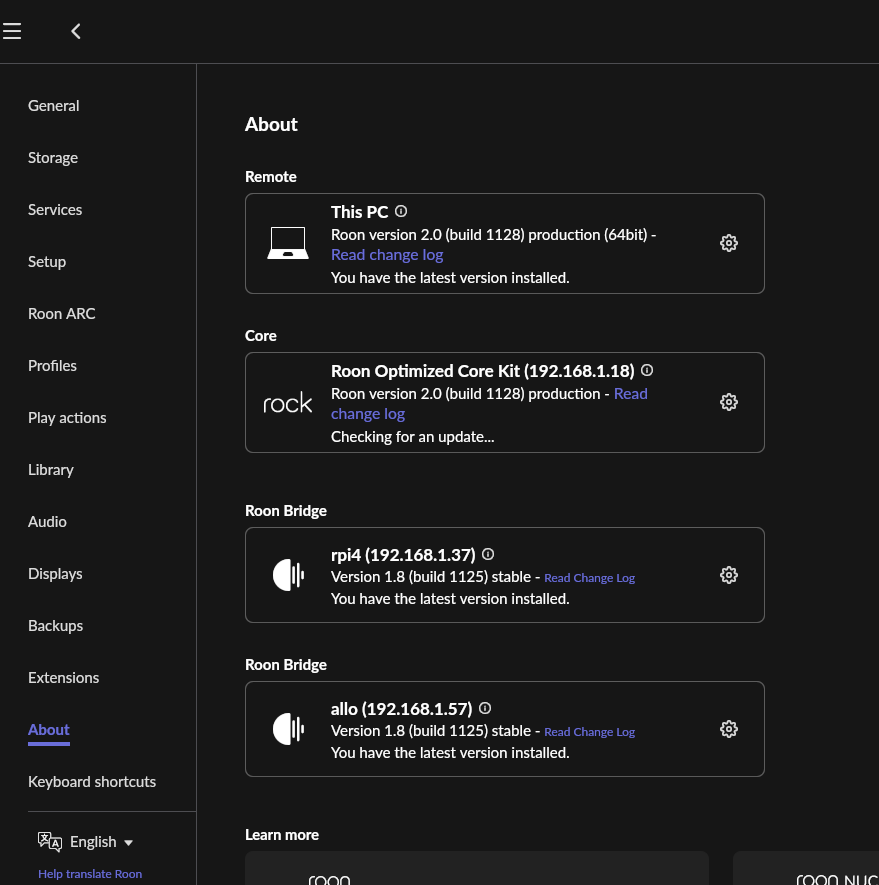Open Play actions settings tab
879x885 pixels.
coord(67,418)
